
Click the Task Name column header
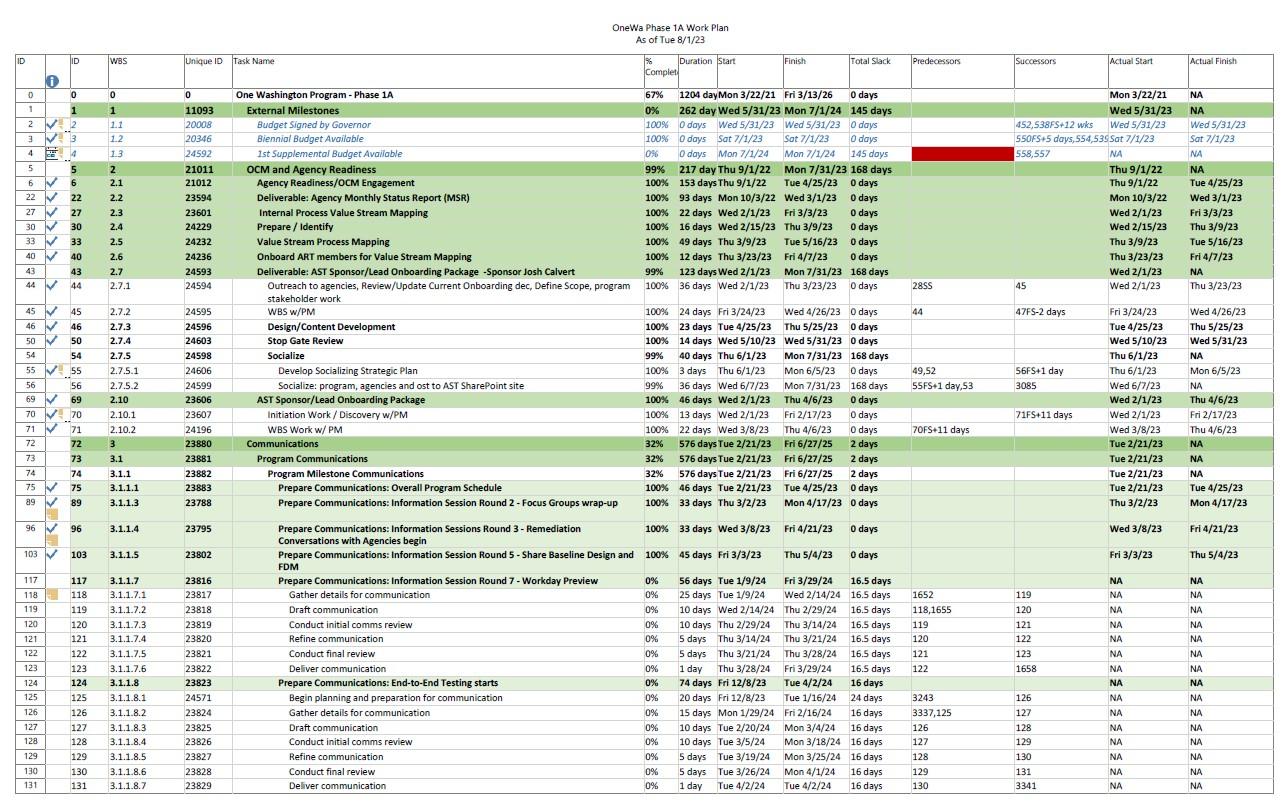tap(254, 61)
